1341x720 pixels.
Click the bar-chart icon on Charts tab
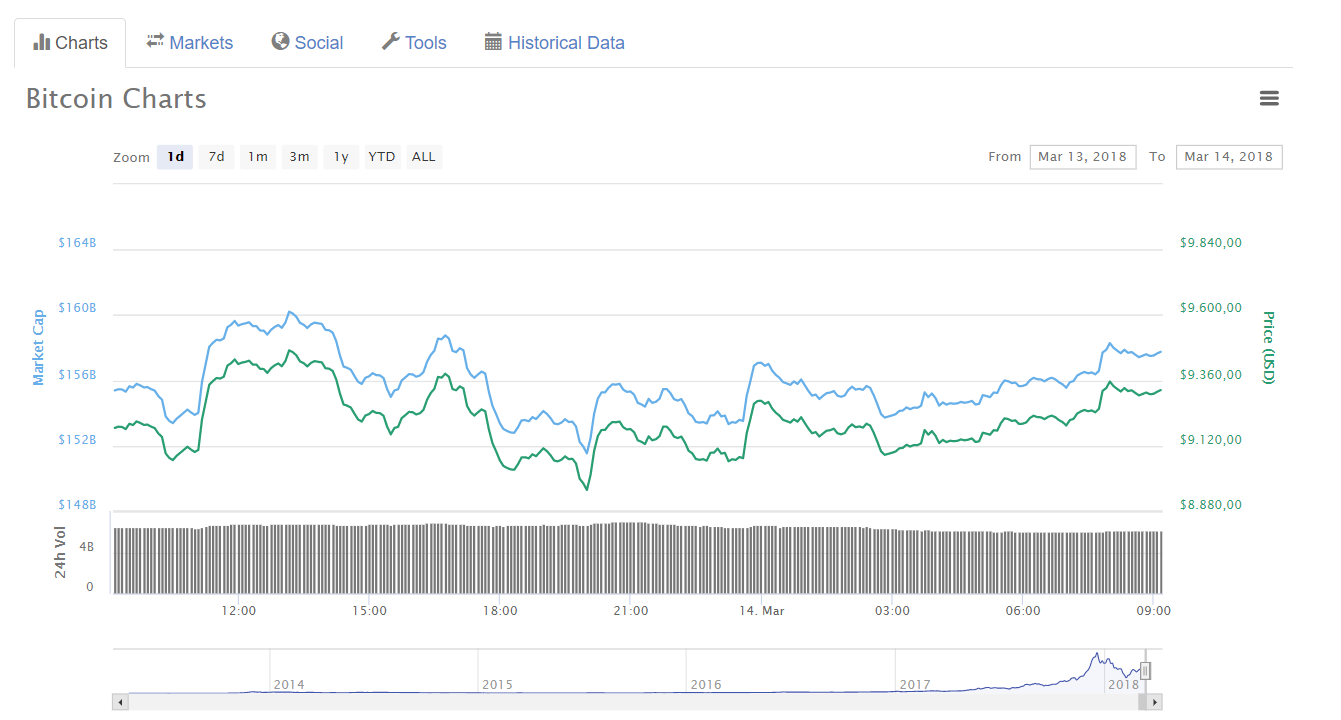[41, 42]
